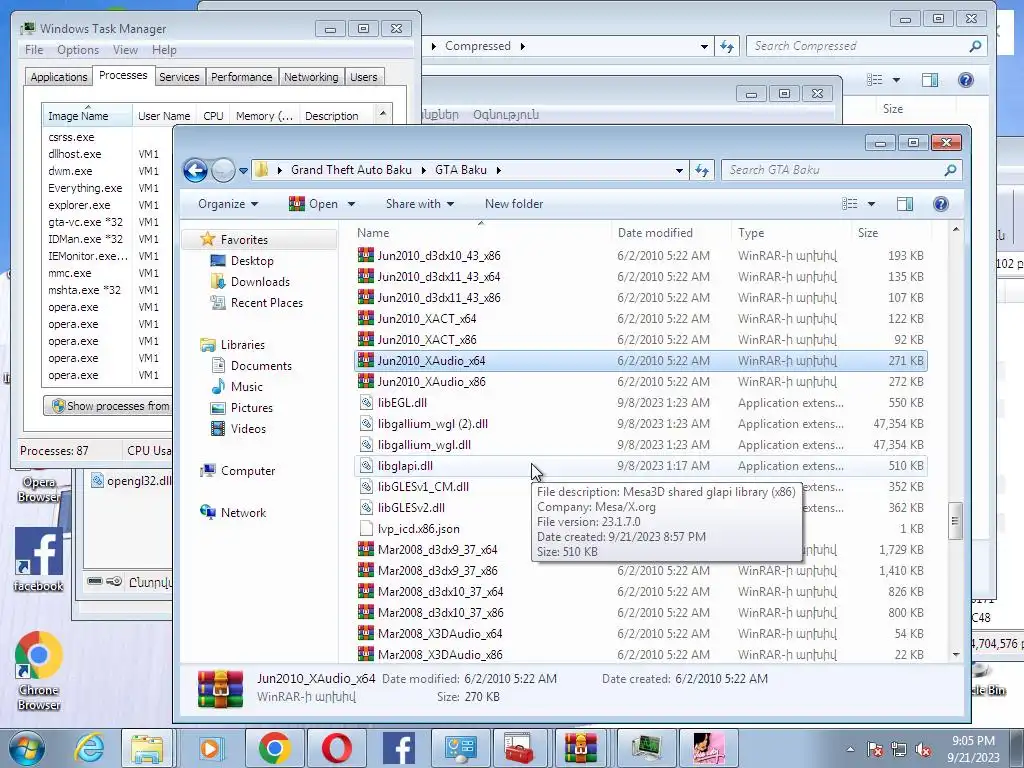Viewport: 1024px width, 768px height.
Task: Click the scroll down arrow in file list
Action: 956,655
